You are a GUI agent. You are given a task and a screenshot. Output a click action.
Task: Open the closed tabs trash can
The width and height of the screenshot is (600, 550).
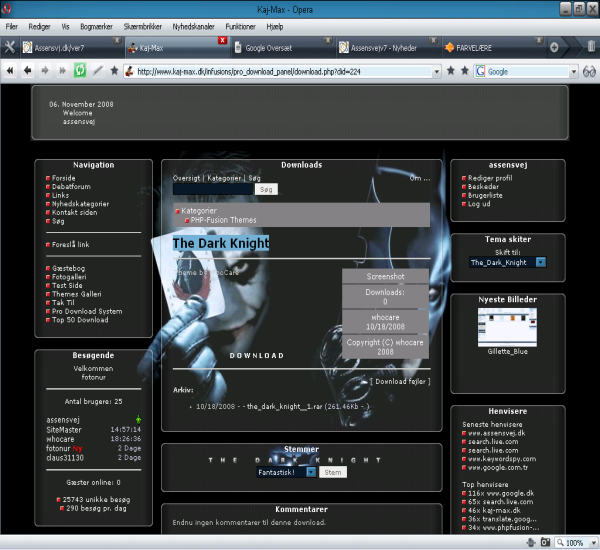591,46
